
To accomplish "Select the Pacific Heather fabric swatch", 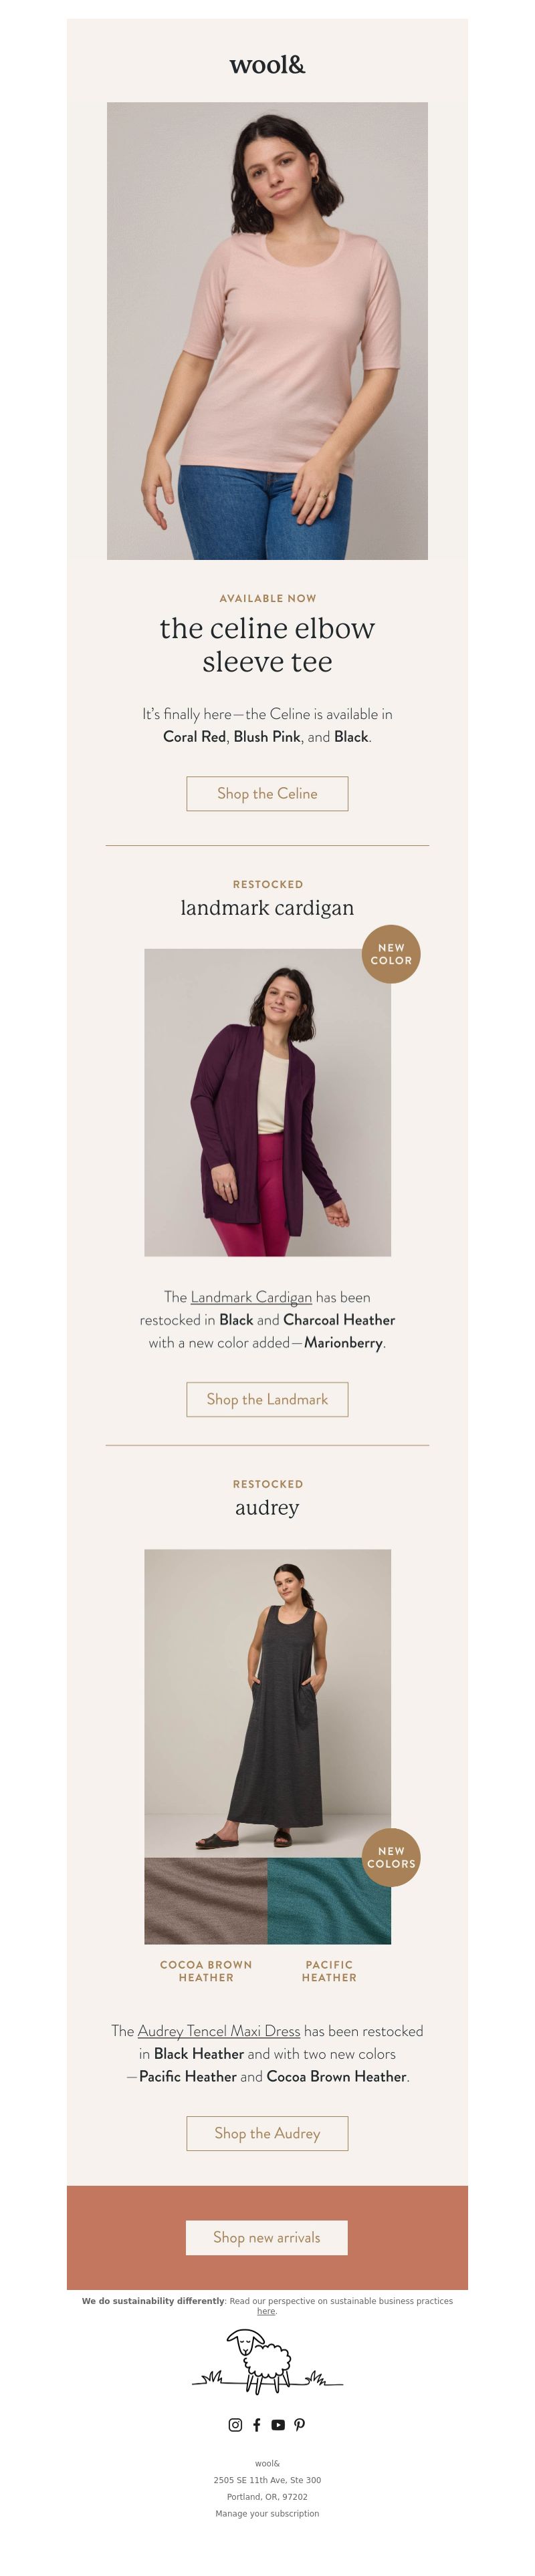I will pyautogui.click(x=329, y=1900).
